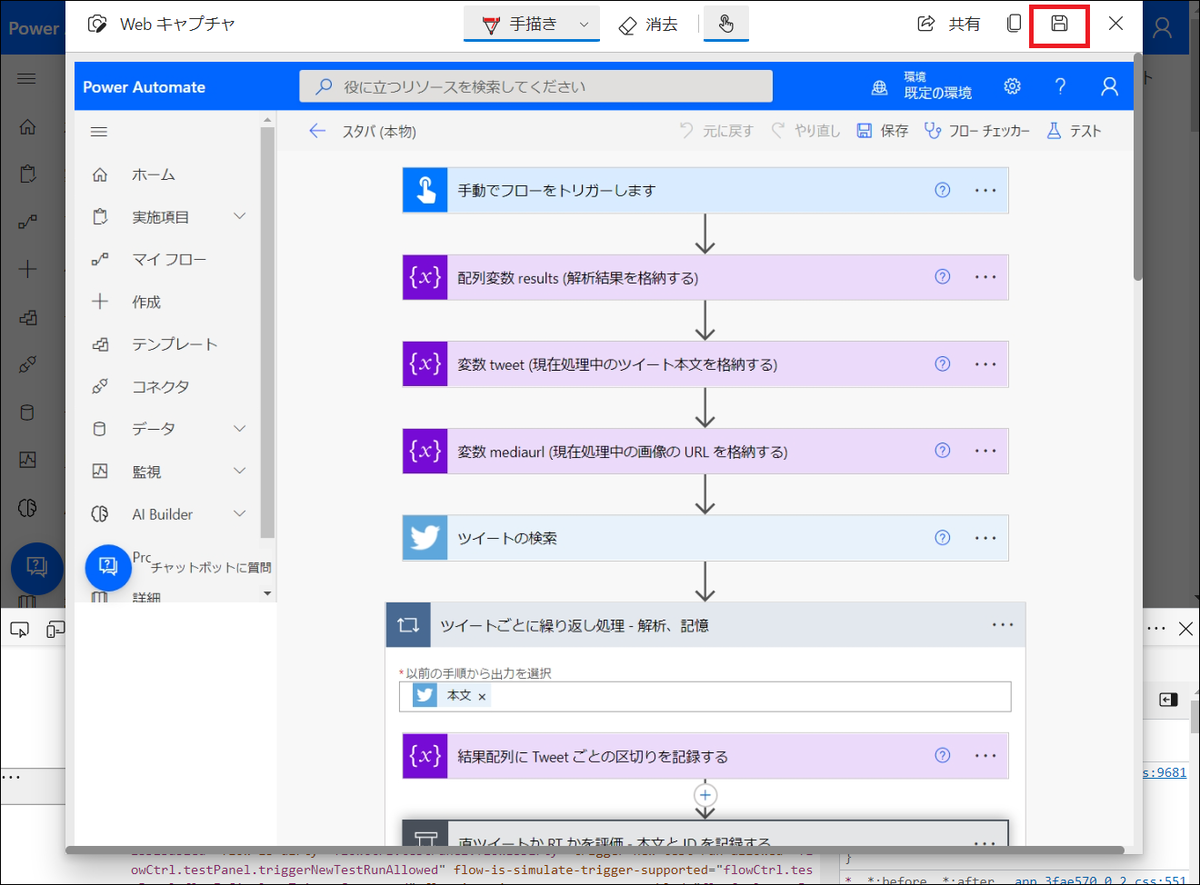1200x885 pixels.
Task: Click Redo (やり直し)
Action: click(806, 131)
